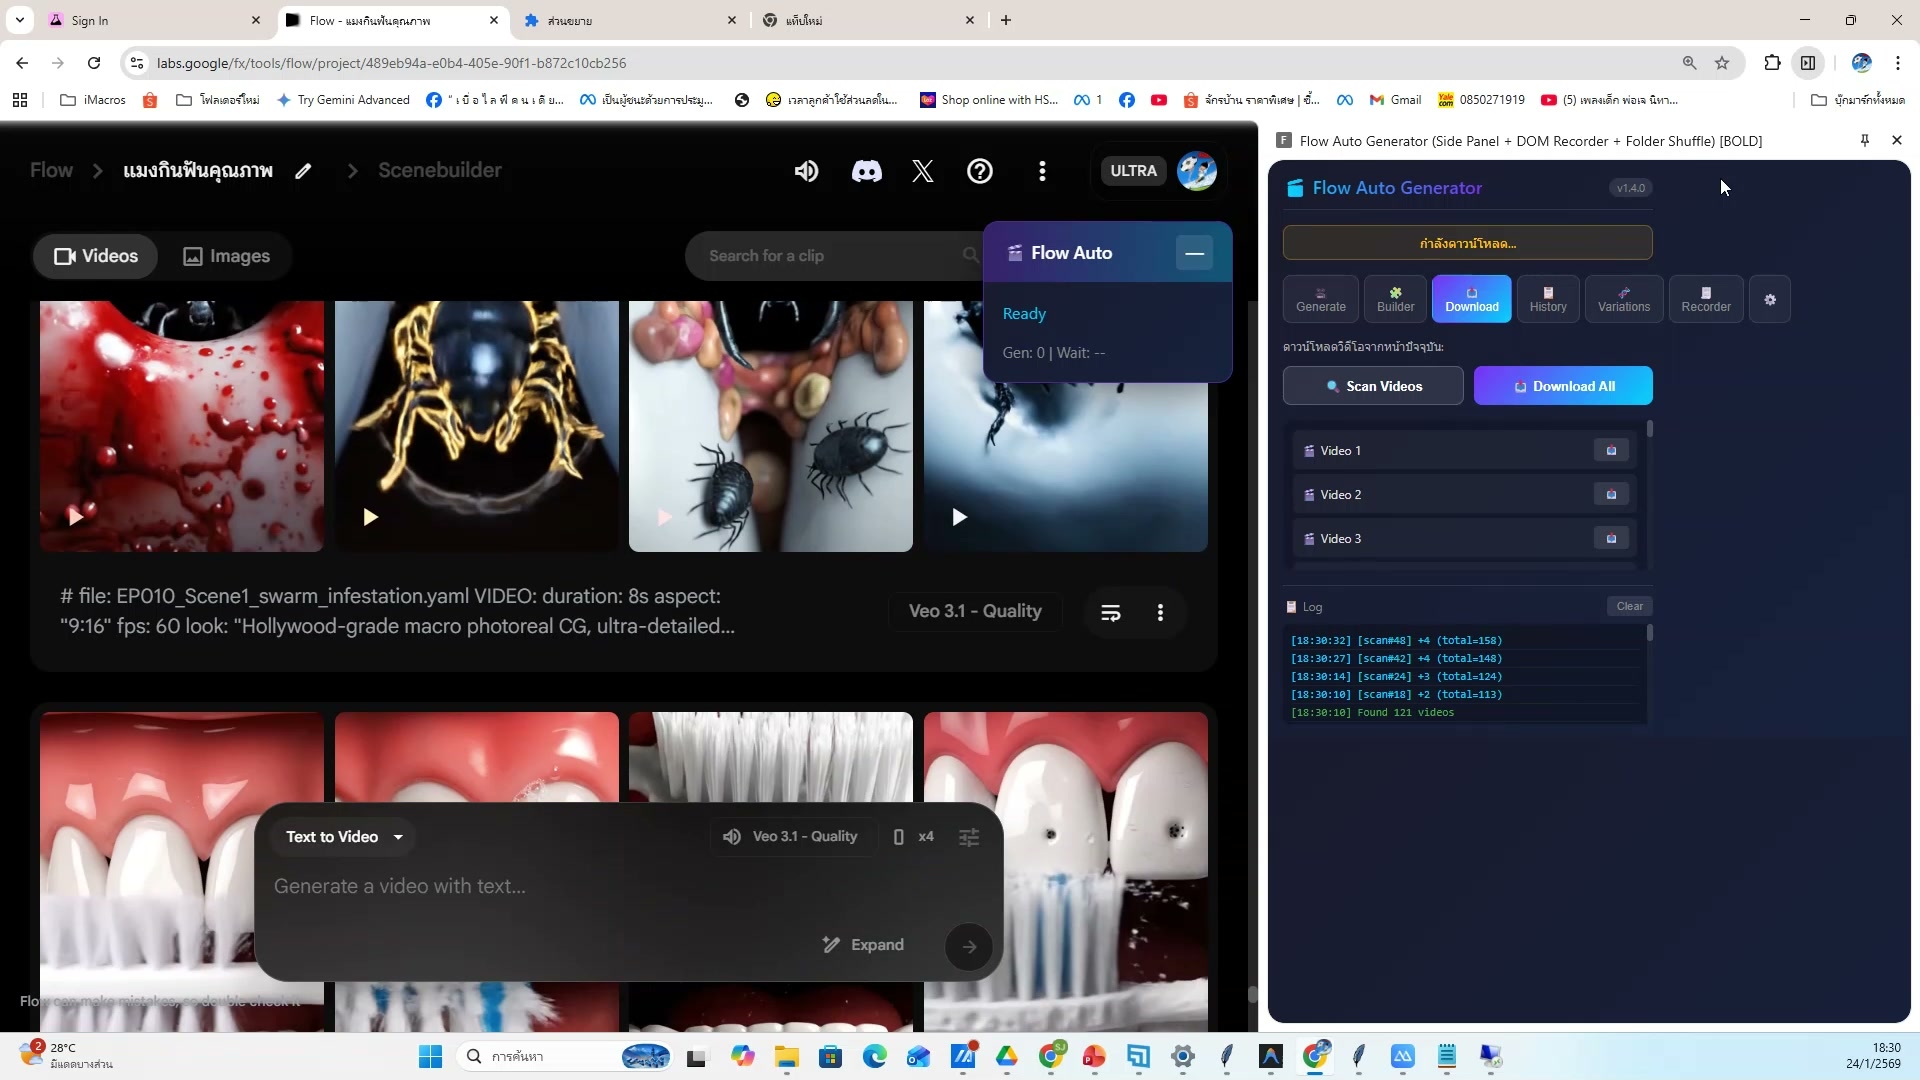Viewport: 1920px width, 1080px height.
Task: Switch to the Generate tab in Flow Auto Generator
Action: coord(1320,298)
